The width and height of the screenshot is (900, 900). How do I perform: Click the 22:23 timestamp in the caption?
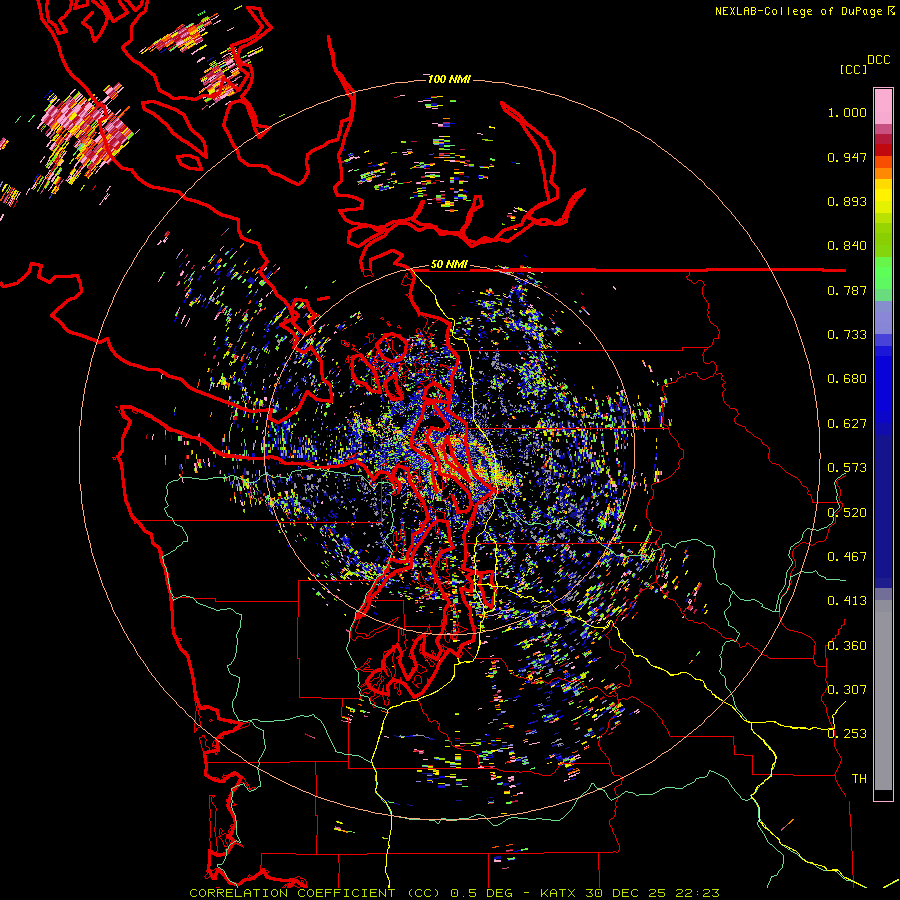click(697, 893)
